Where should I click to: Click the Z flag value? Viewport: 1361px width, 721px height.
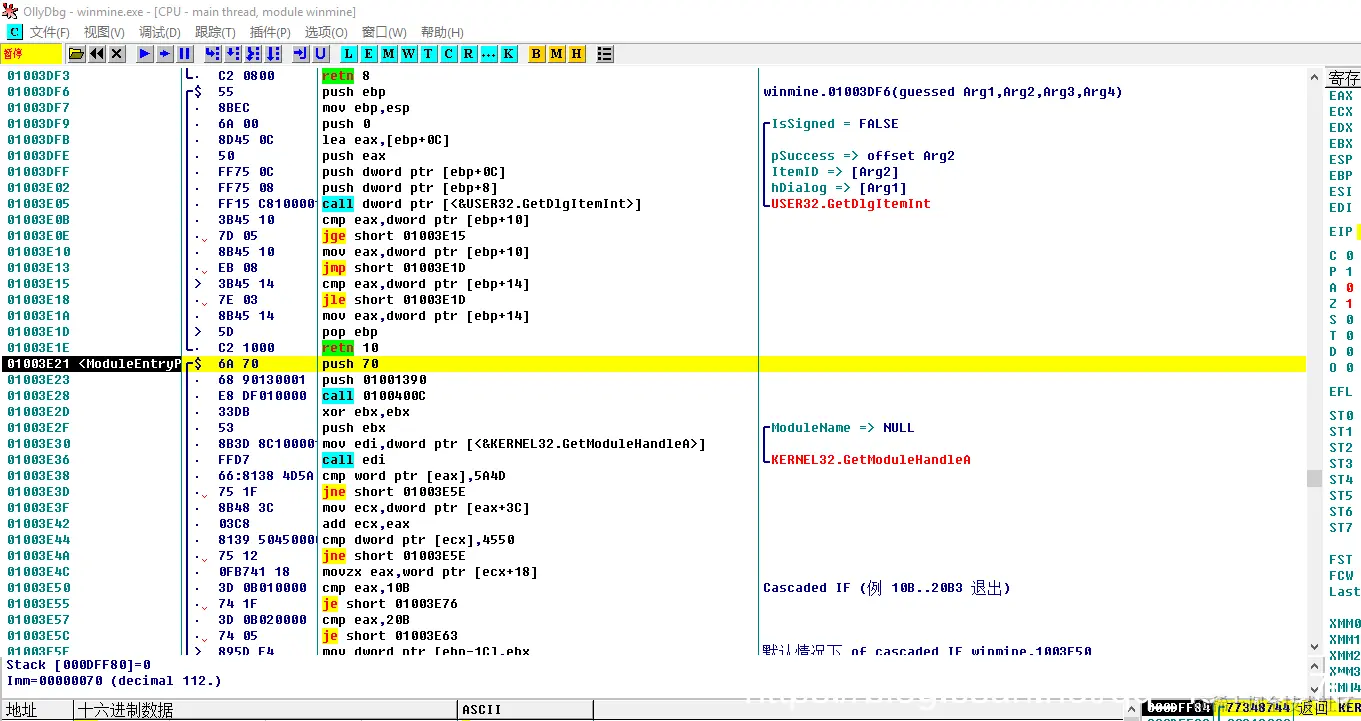pyautogui.click(x=1349, y=304)
